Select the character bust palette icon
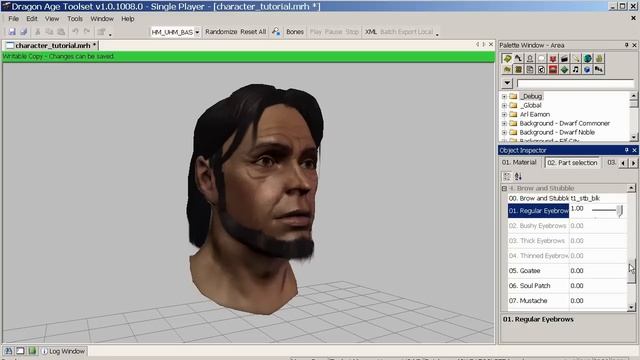This screenshot has height=360, width=640. [530, 58]
